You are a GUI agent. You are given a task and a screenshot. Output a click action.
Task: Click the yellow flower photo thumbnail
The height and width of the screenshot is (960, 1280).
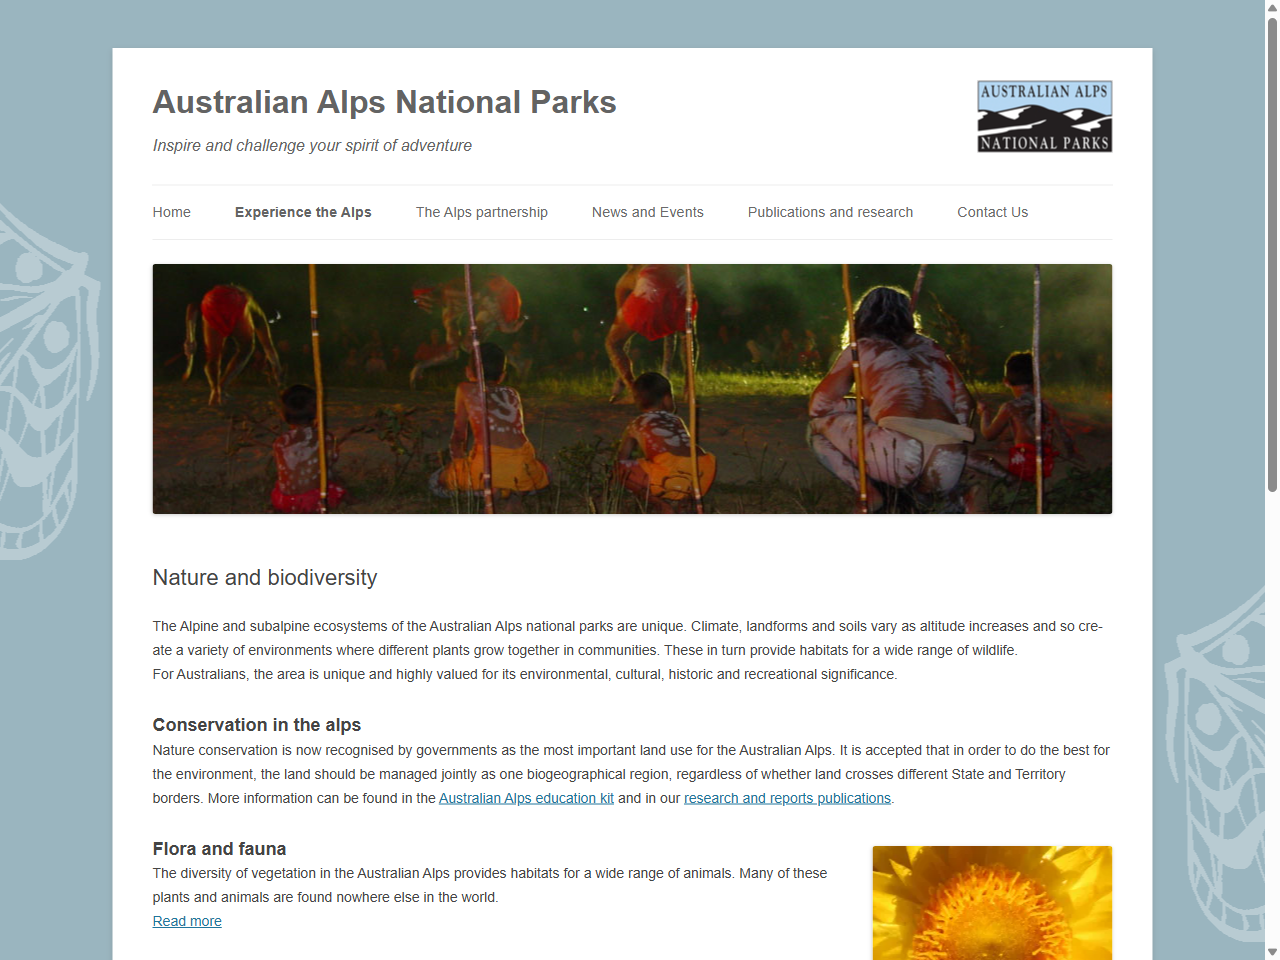click(x=991, y=903)
